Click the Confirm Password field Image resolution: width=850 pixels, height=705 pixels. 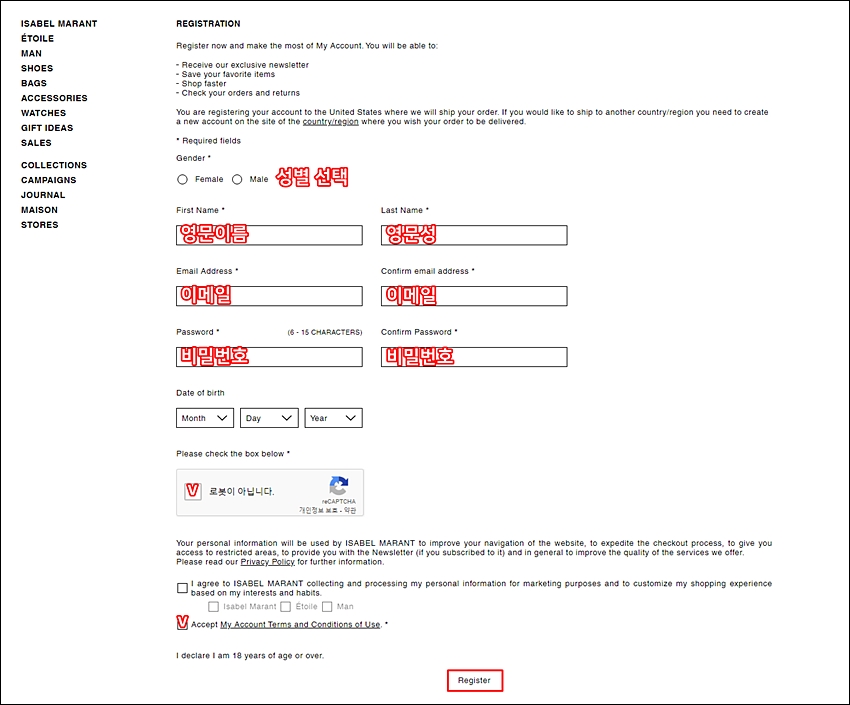(474, 357)
